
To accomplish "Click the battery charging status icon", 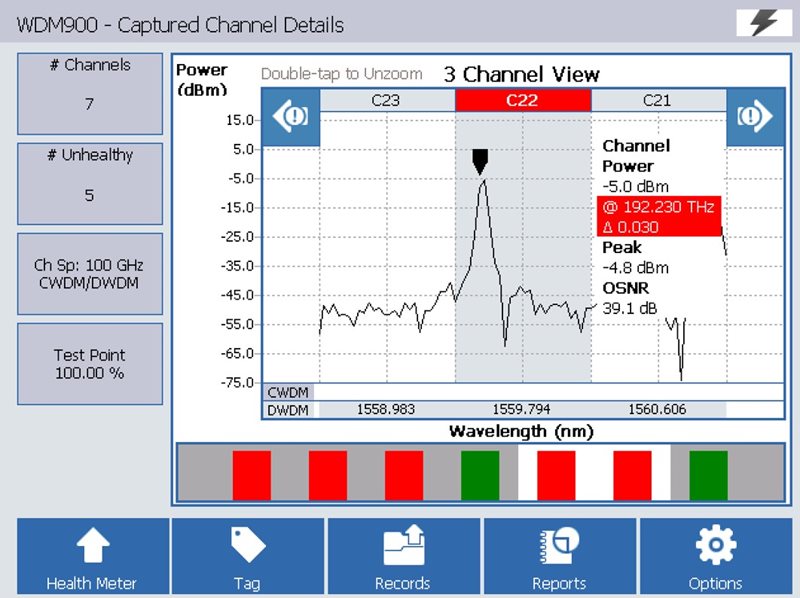I will (763, 23).
